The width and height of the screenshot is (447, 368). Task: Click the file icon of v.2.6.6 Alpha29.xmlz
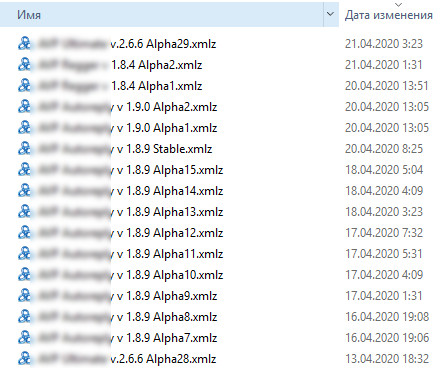point(24,44)
